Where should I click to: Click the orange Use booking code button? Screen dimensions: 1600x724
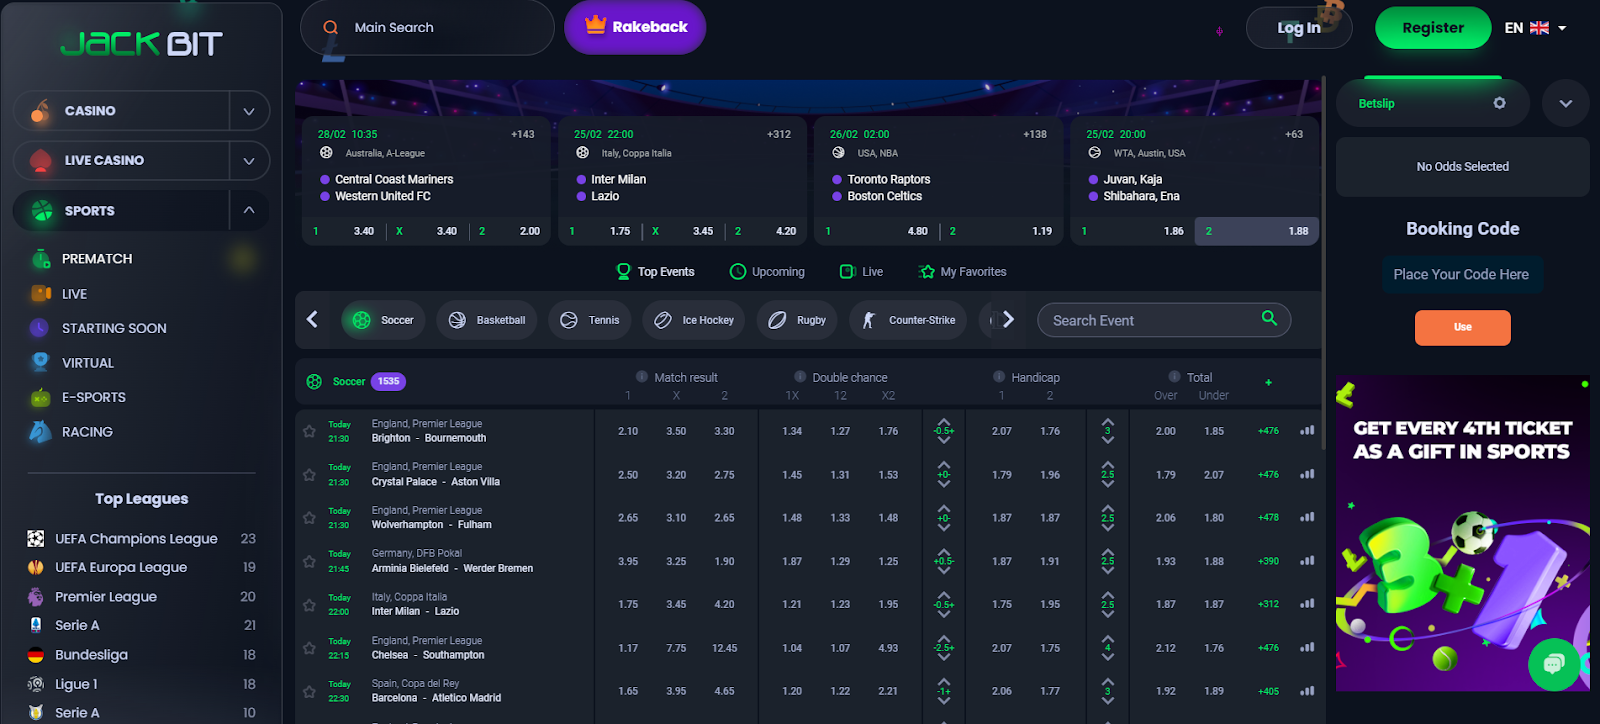click(1462, 327)
